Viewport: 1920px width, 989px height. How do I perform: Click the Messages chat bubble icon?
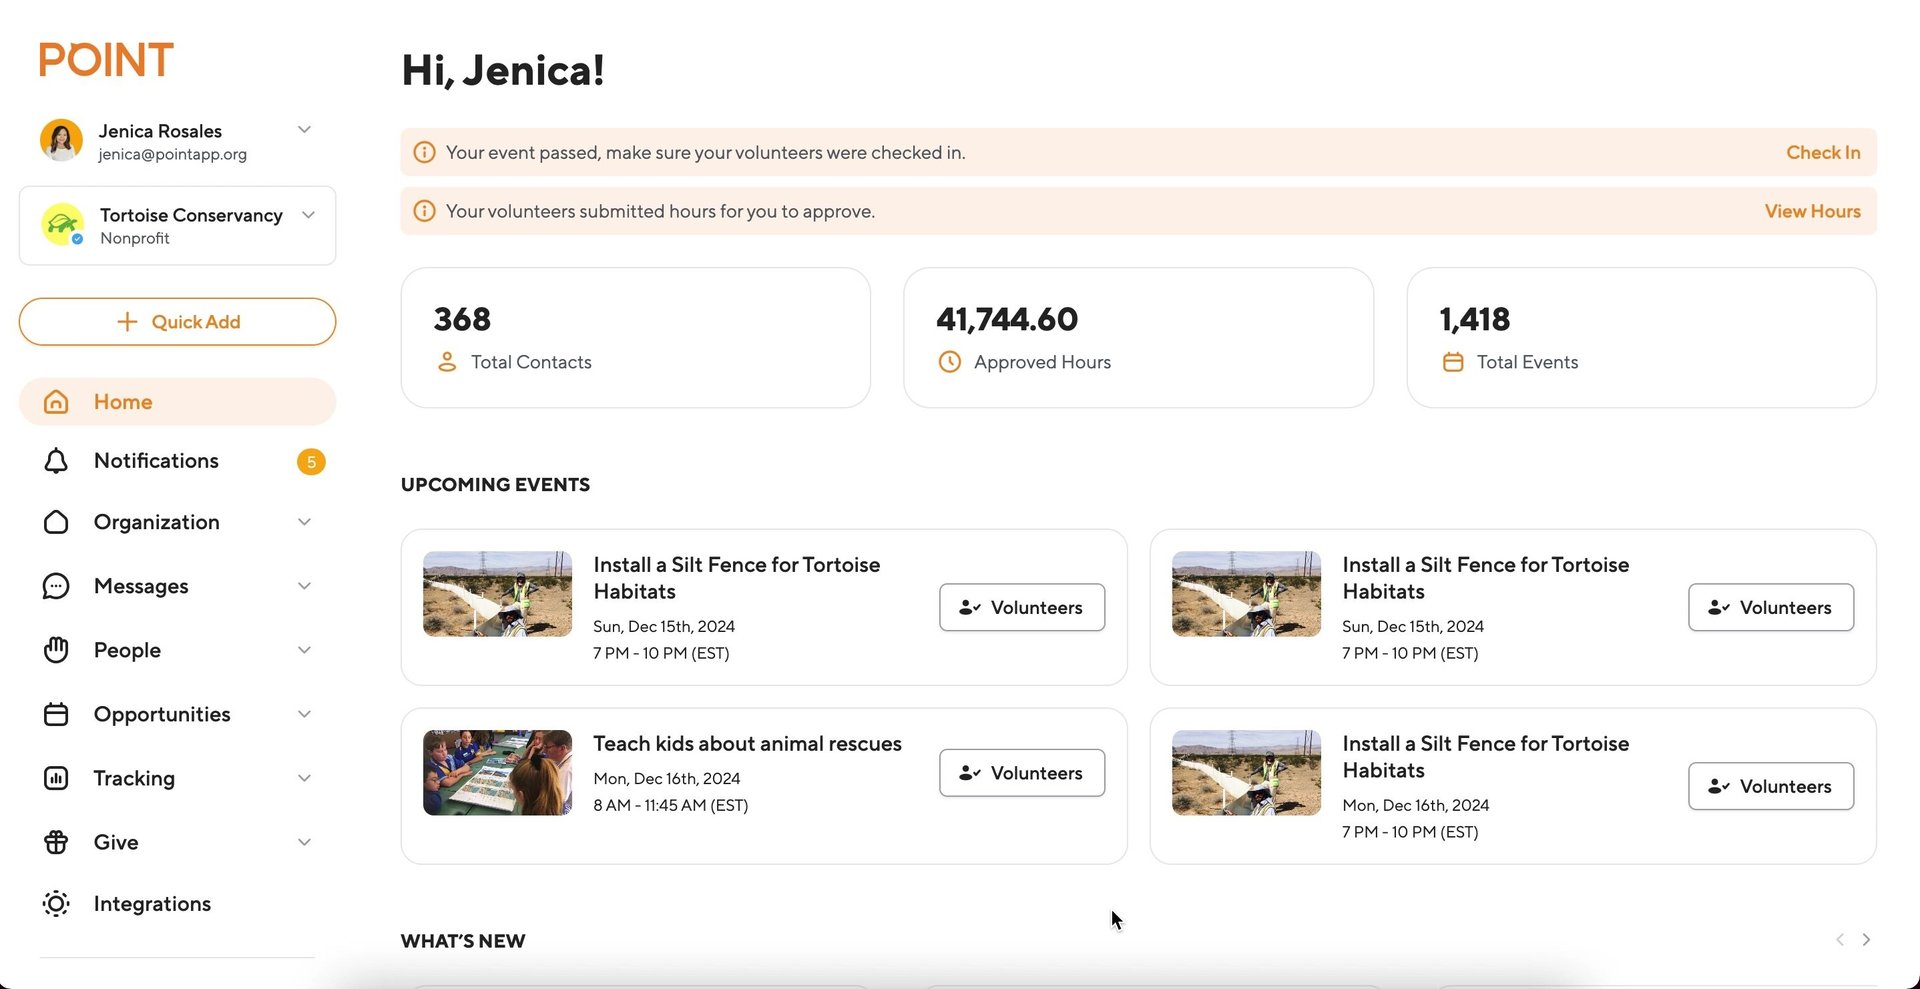tap(56, 586)
